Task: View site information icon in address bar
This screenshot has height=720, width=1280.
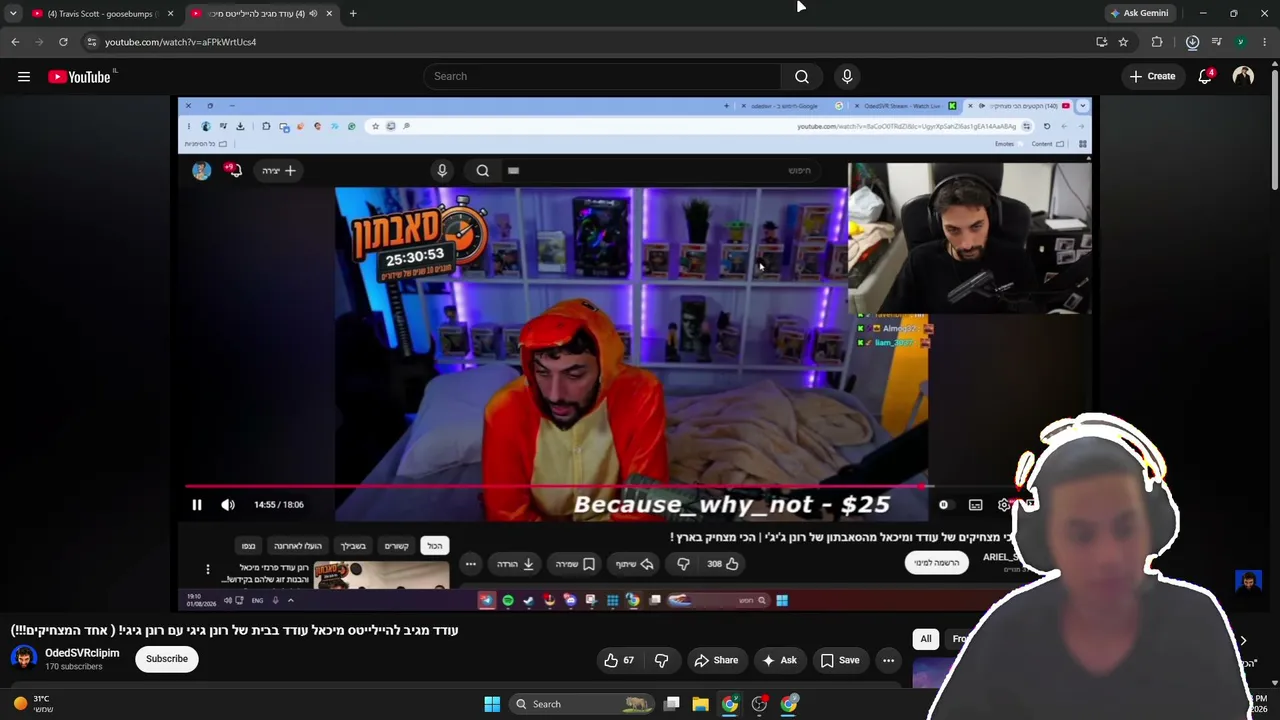Action: [91, 42]
